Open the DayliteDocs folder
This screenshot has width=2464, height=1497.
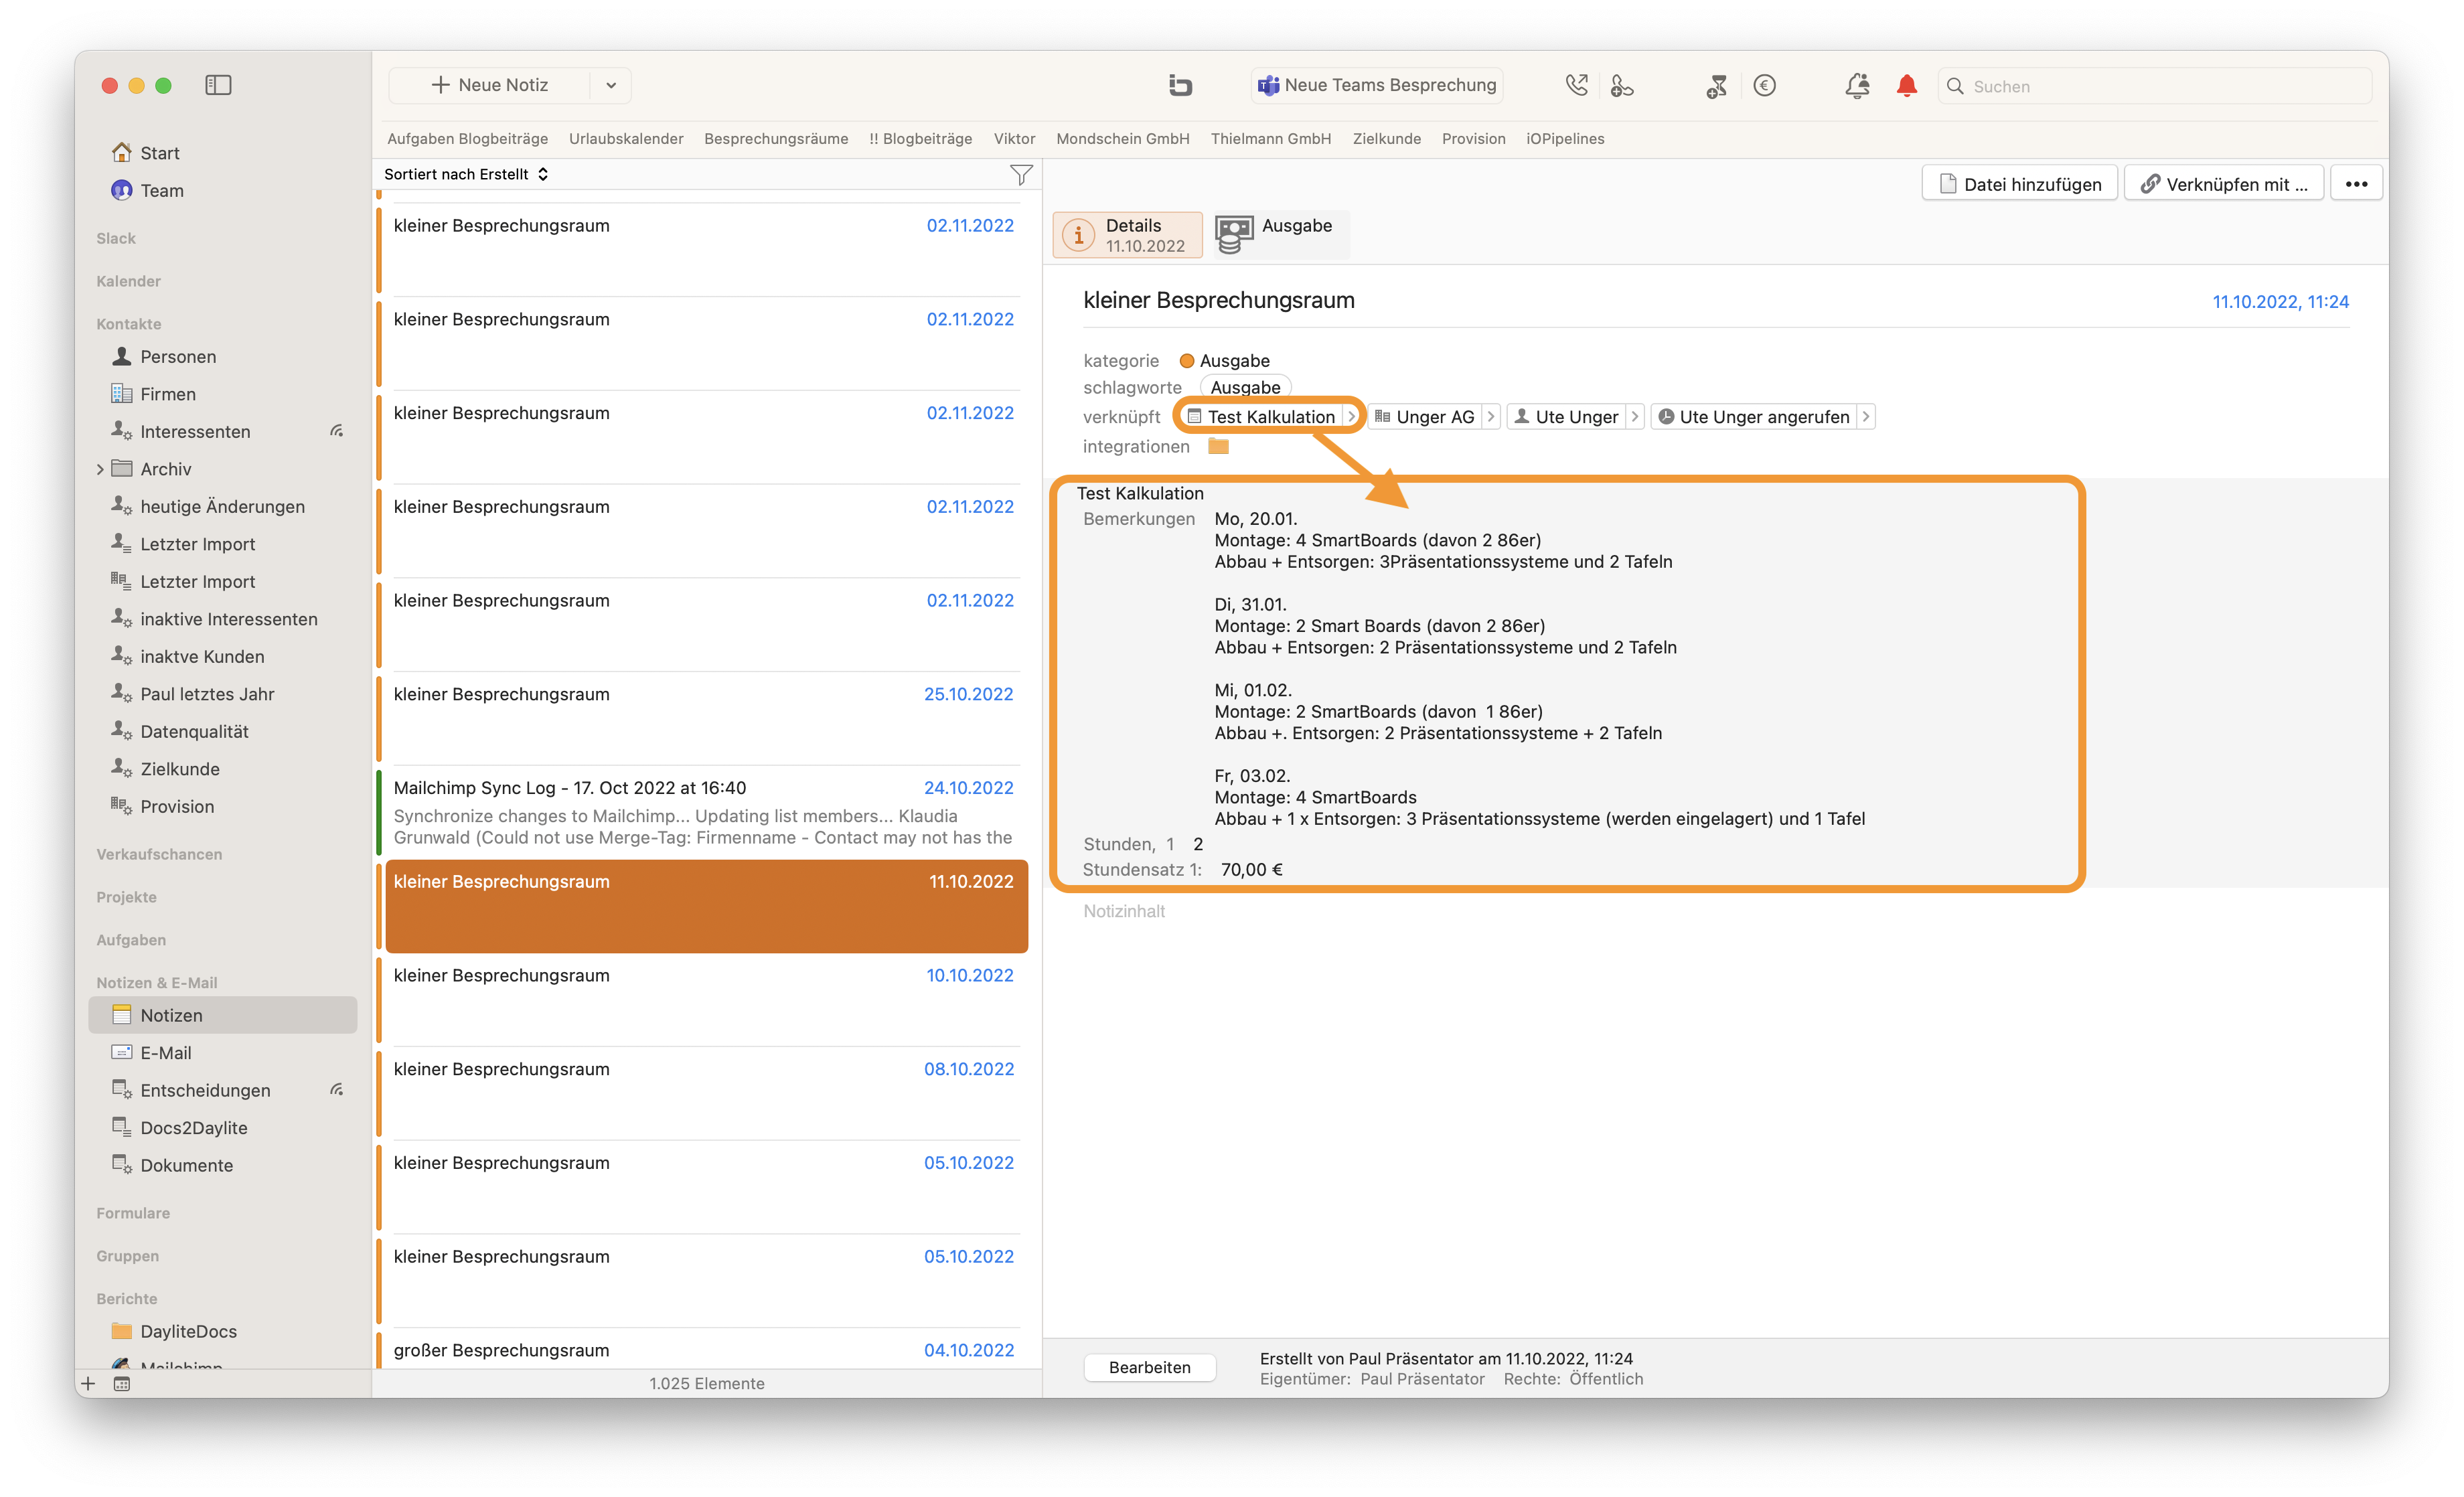(x=188, y=1331)
